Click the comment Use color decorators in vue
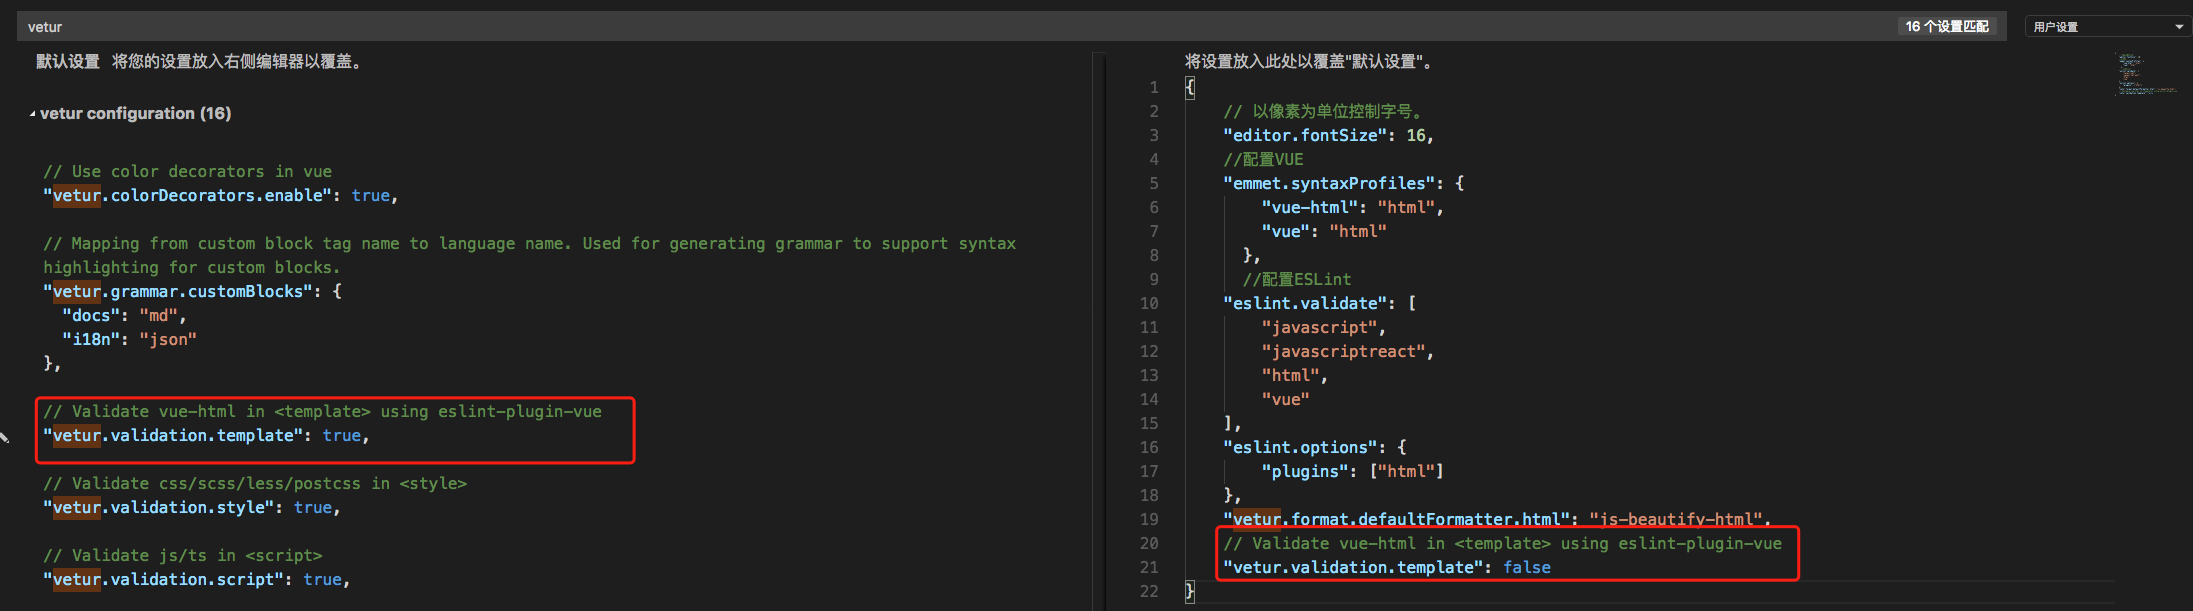Screen dimensions: 2193x611 point(187,172)
